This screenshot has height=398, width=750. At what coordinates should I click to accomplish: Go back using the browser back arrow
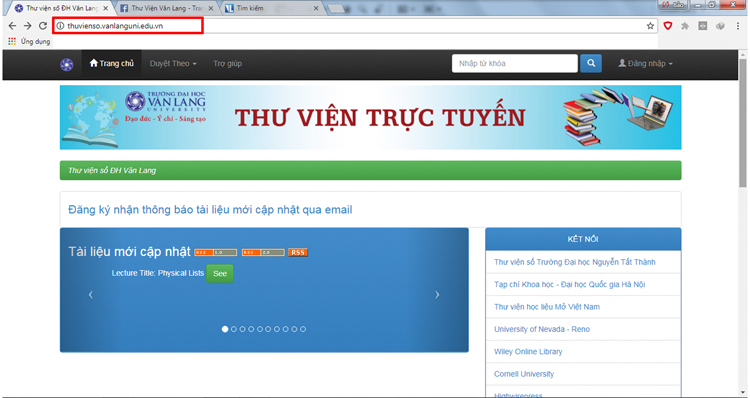point(12,26)
